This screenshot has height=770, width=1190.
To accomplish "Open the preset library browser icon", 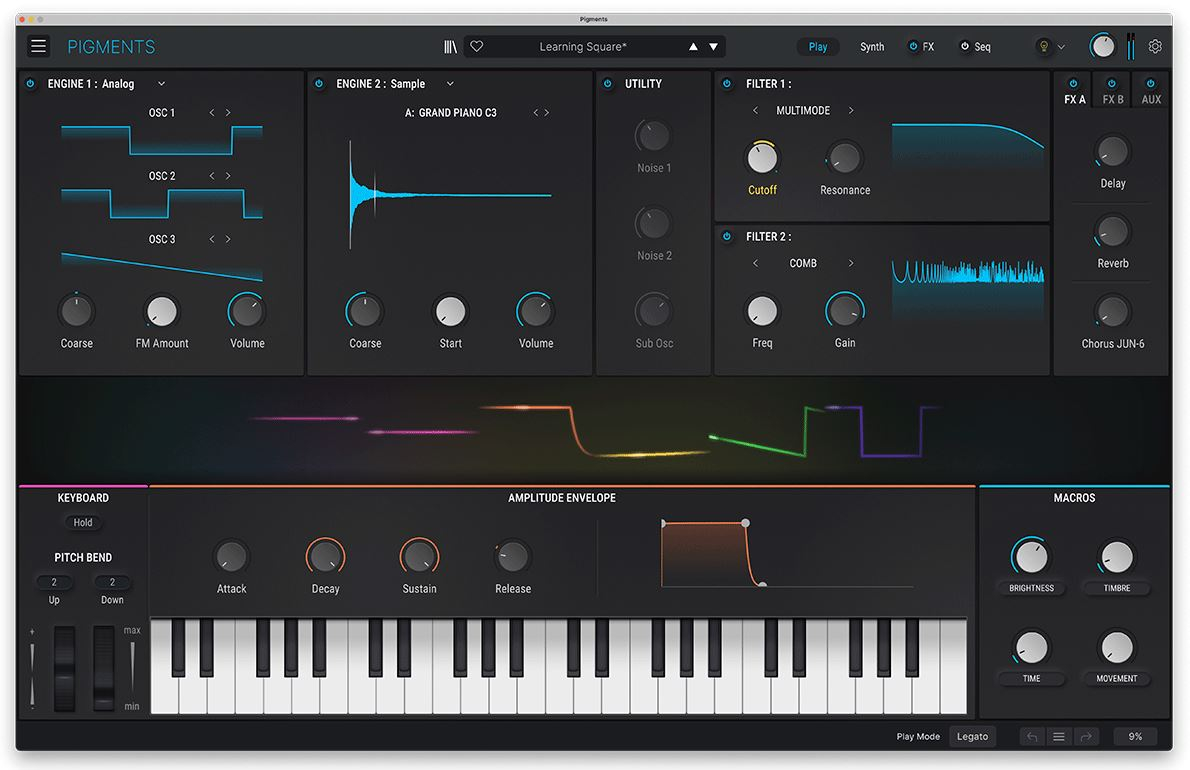I will (450, 47).
